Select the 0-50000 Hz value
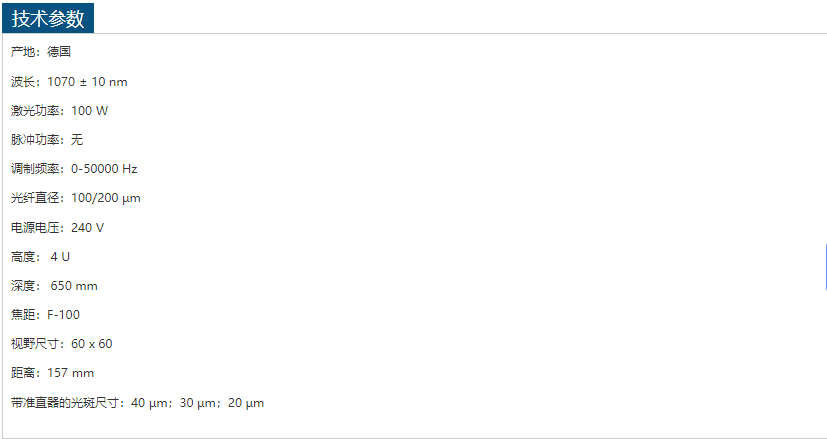 104,169
